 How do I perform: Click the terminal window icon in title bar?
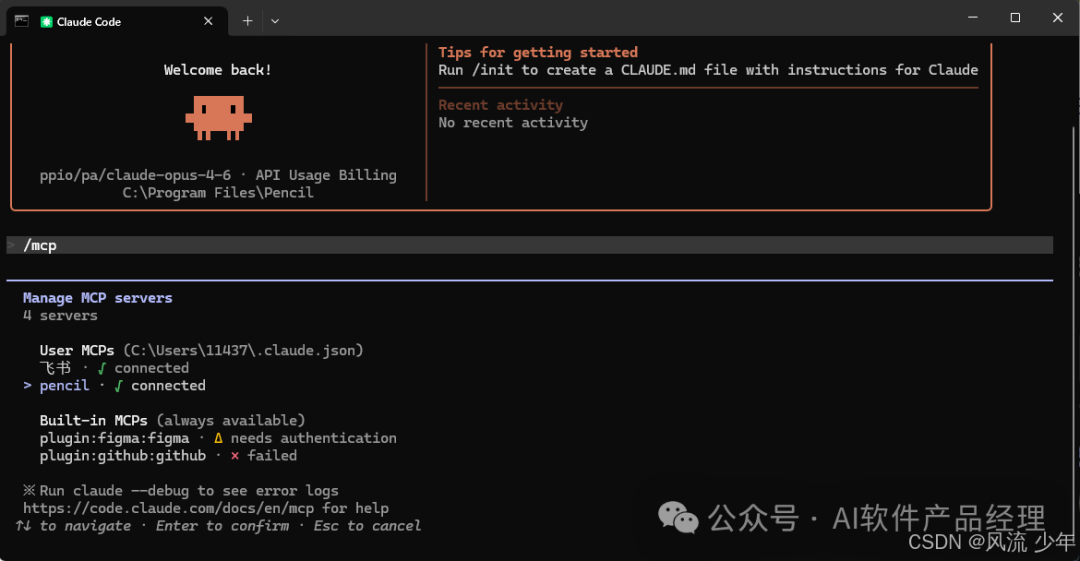coord(20,20)
